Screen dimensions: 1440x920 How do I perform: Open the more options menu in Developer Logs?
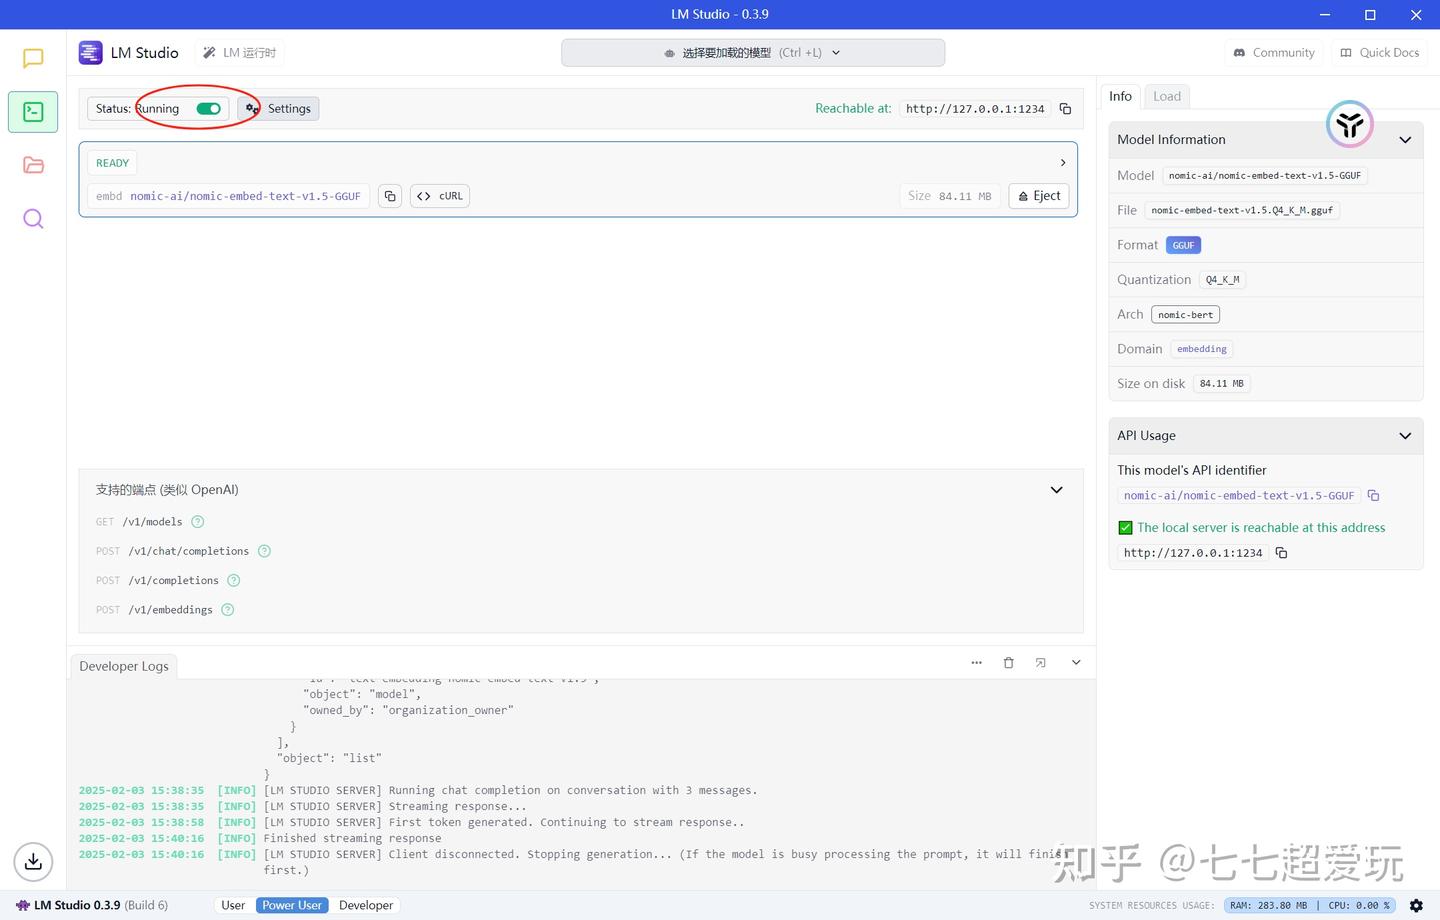click(976, 662)
